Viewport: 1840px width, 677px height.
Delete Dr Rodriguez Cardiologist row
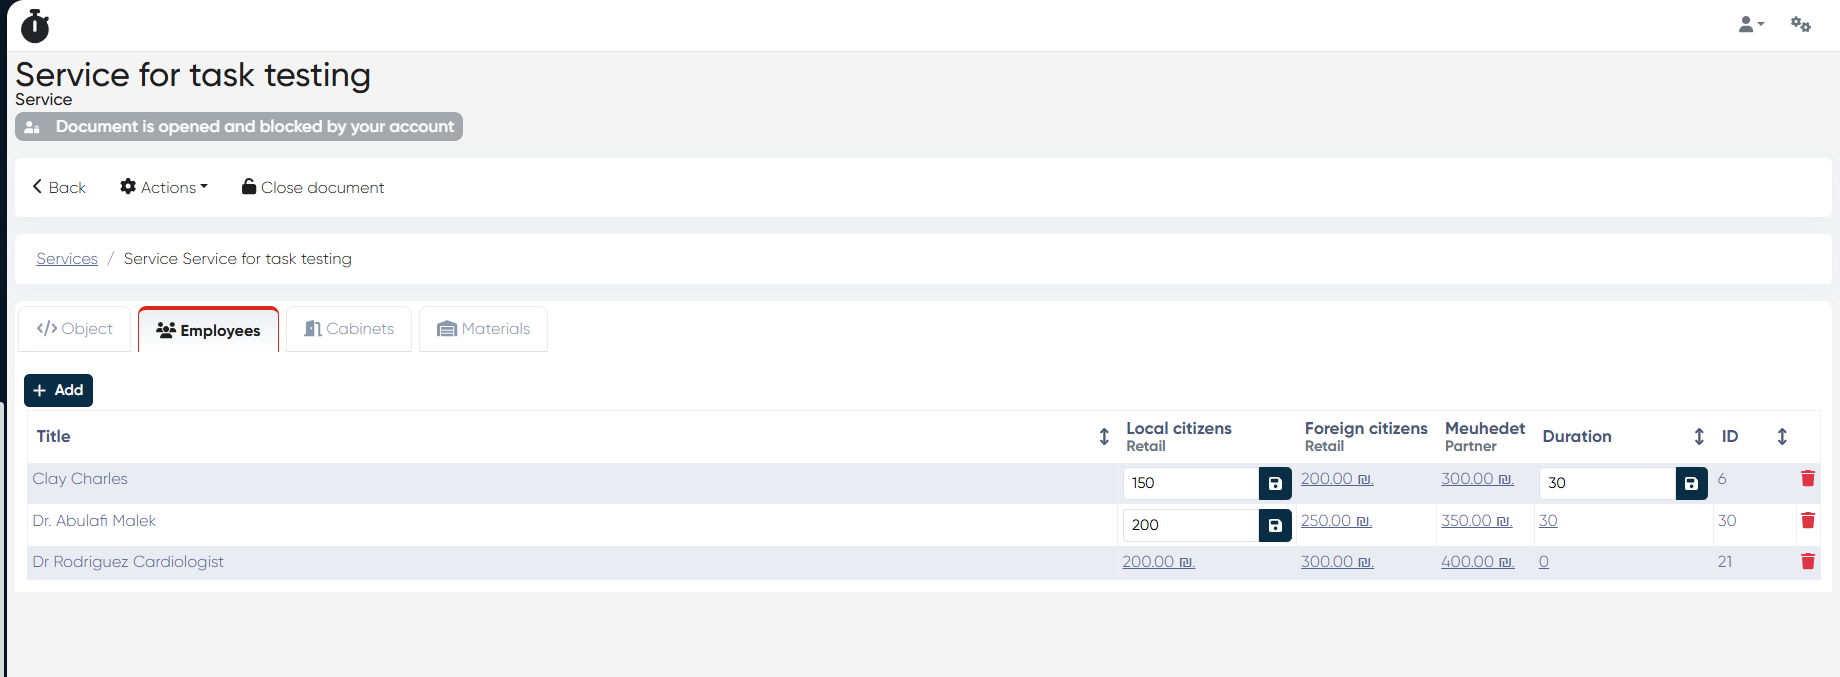(1808, 562)
